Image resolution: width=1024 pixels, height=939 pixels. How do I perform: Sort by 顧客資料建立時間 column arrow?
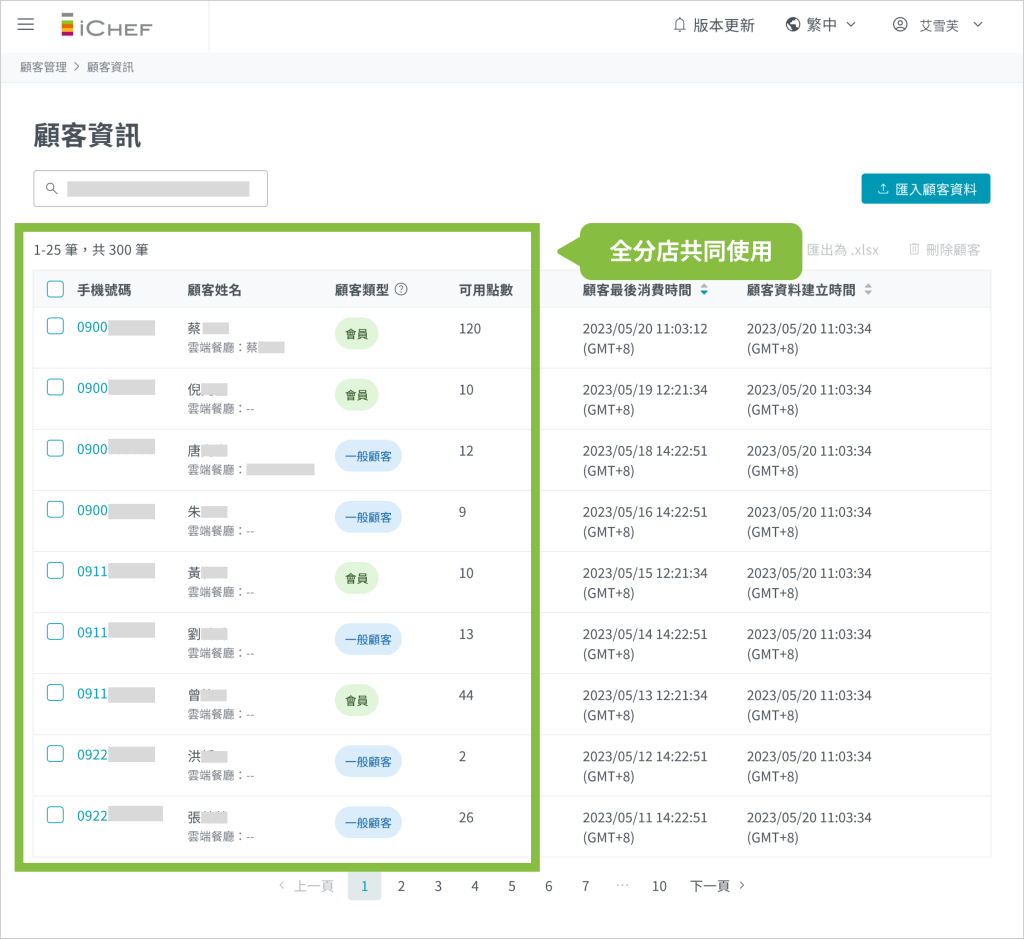coord(868,290)
